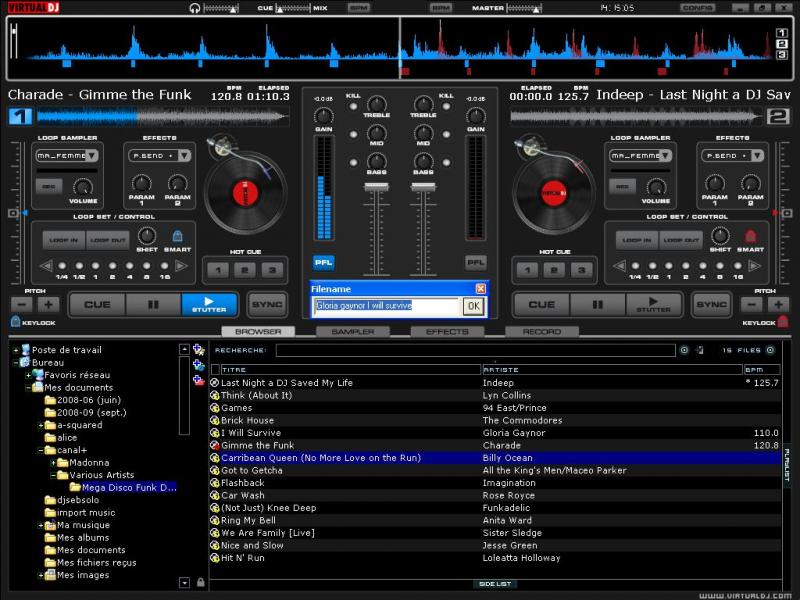Toggle the left deck Smart lock icon
This screenshot has width=800, height=600.
coord(177,237)
